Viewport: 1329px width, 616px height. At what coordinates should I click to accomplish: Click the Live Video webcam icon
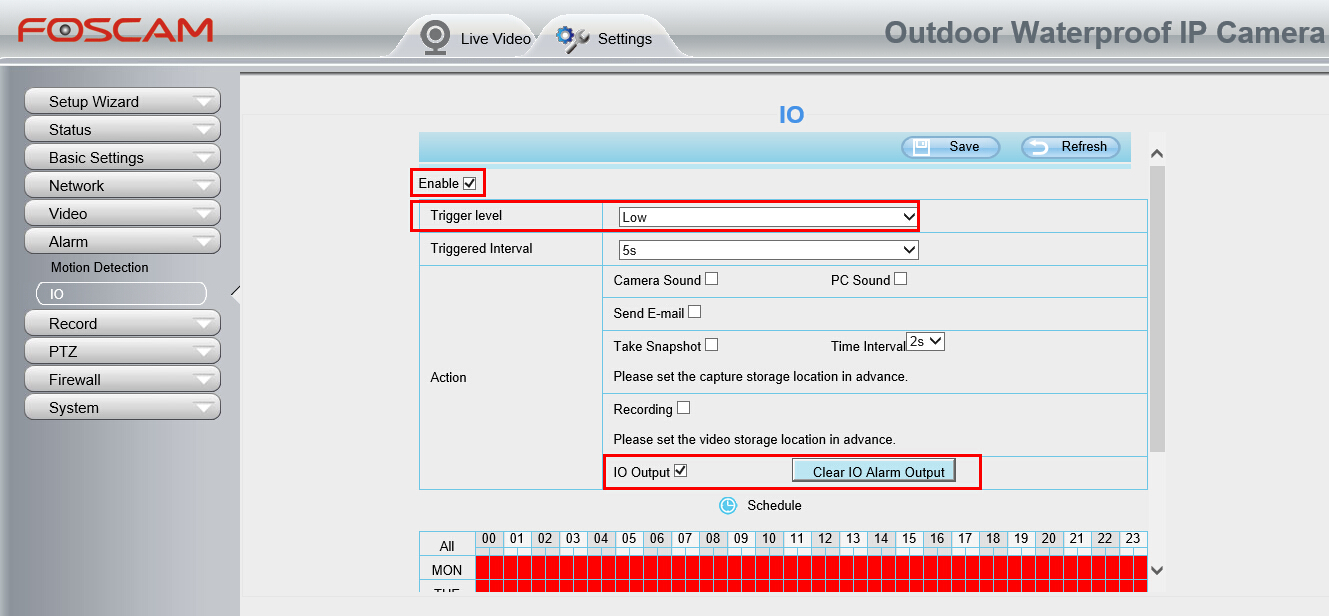click(x=435, y=37)
